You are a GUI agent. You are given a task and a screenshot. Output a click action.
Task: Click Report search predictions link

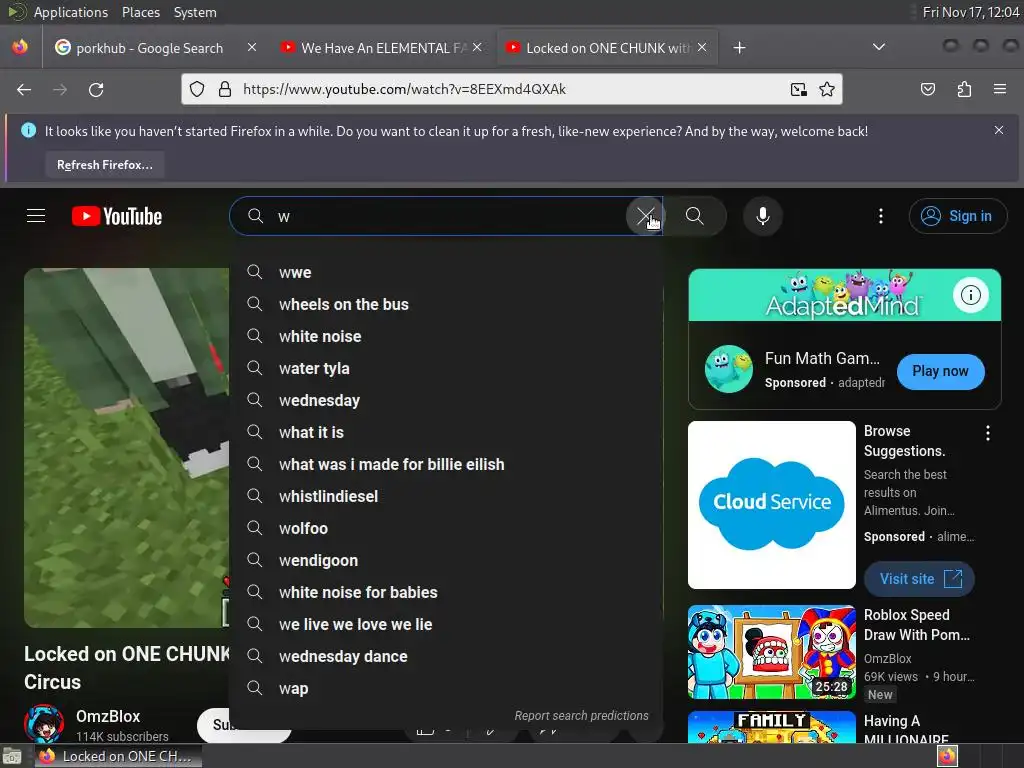coord(581,716)
